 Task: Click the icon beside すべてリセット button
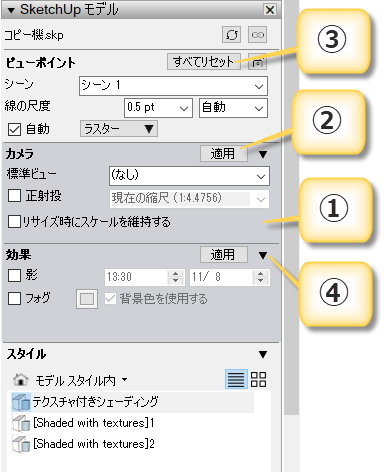click(257, 62)
